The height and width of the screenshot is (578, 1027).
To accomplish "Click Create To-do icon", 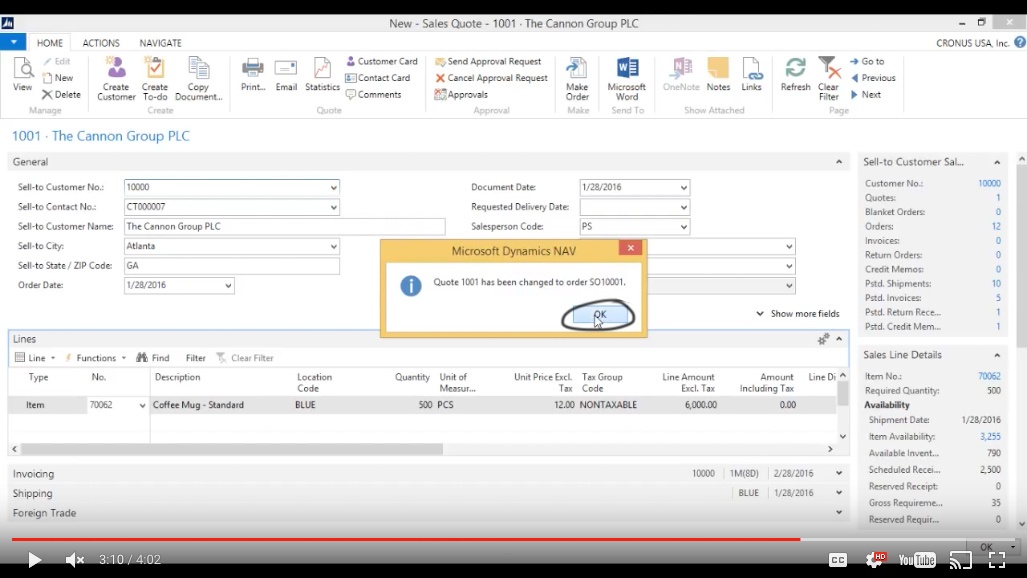I will coord(155,78).
